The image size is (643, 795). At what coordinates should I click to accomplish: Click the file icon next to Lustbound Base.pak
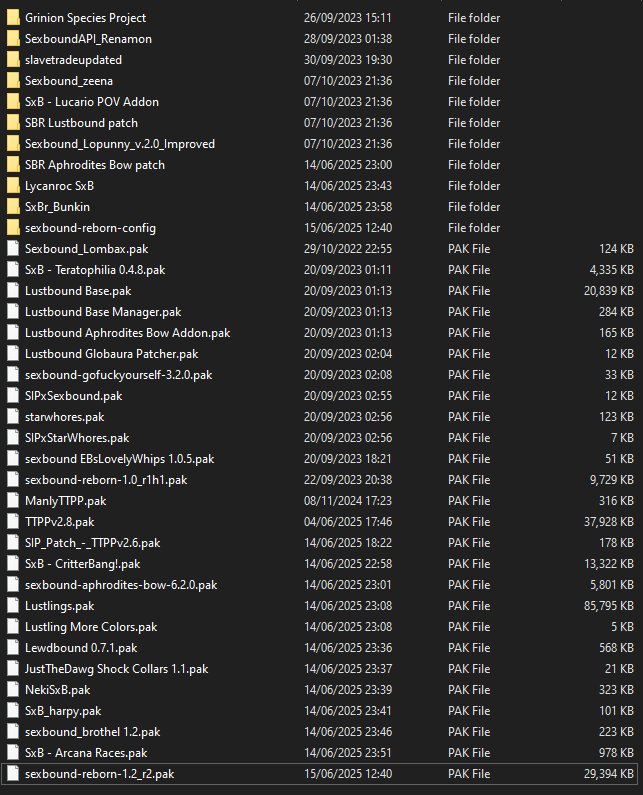(x=13, y=291)
